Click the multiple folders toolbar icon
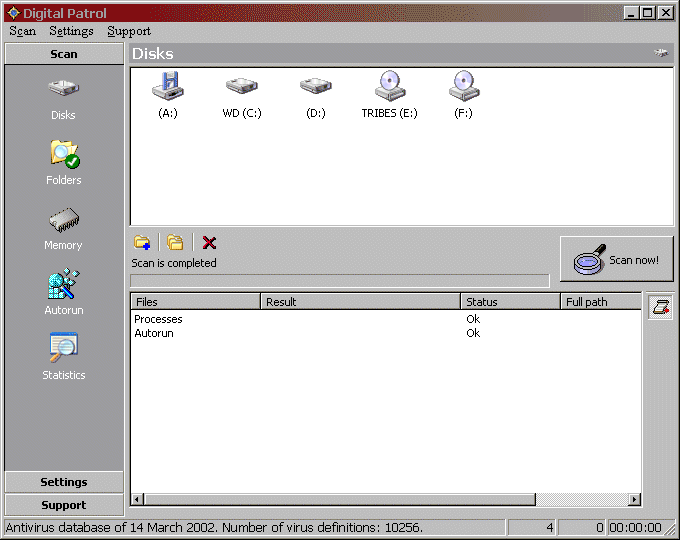Viewport: 680px width, 540px height. [175, 242]
